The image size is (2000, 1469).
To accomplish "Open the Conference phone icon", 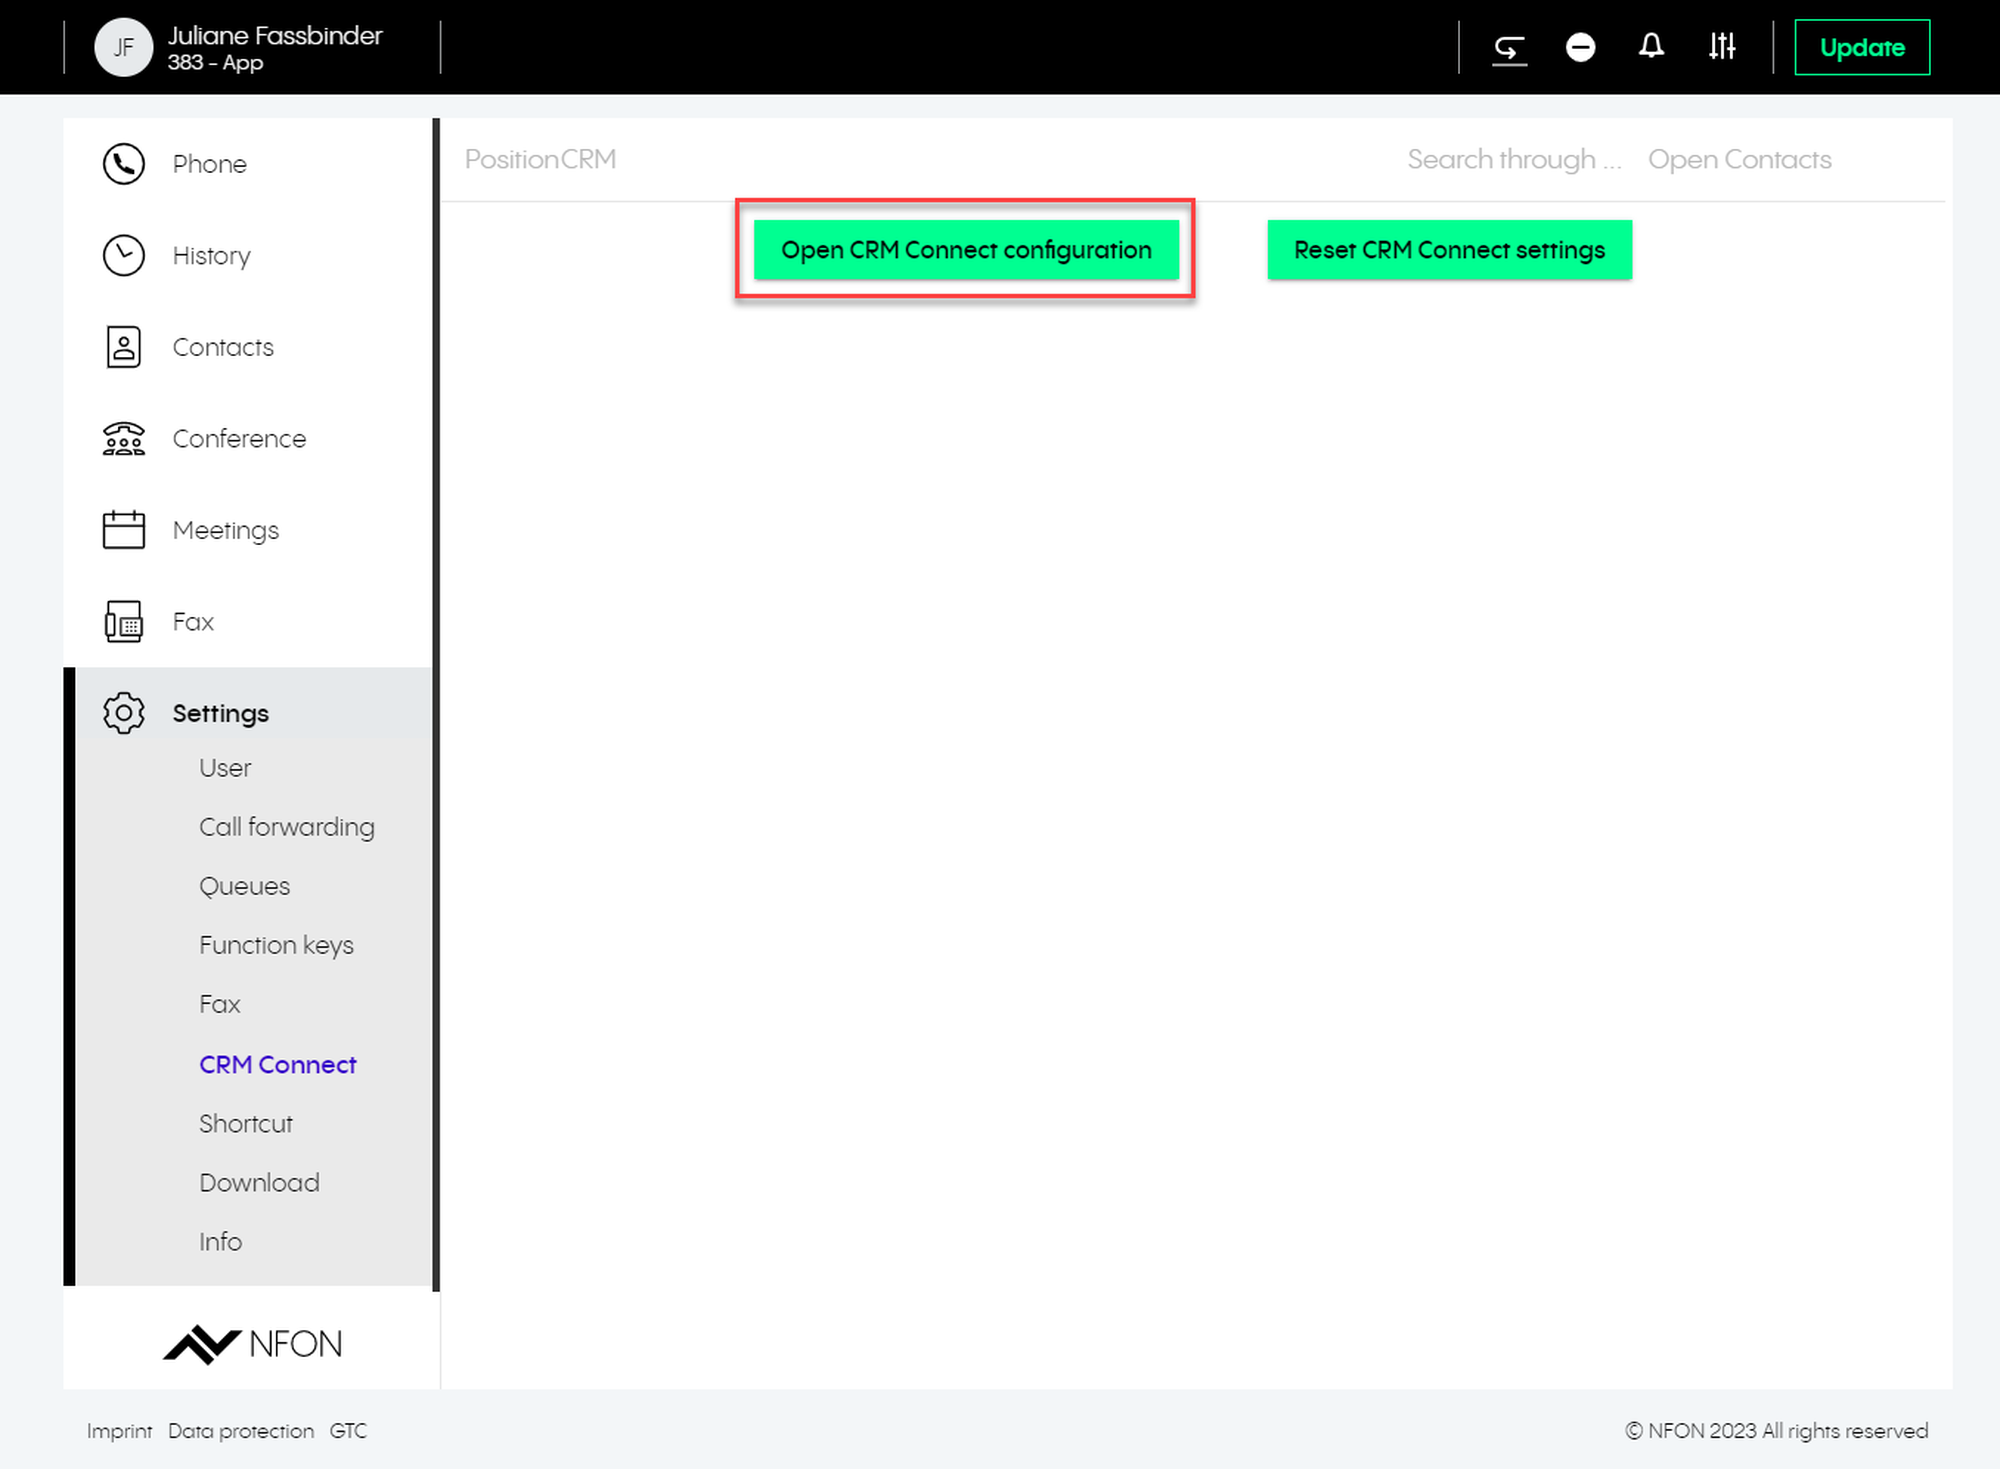I will point(124,439).
